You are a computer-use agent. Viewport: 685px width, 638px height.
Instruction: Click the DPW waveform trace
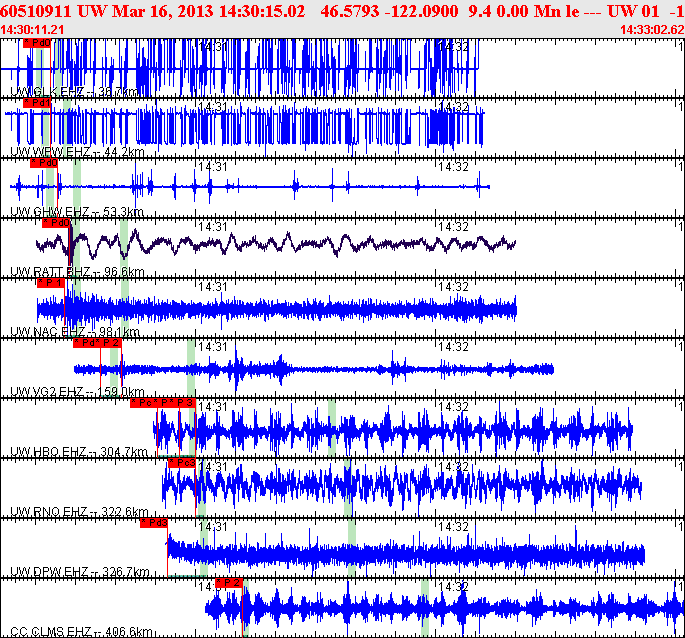[406, 553]
